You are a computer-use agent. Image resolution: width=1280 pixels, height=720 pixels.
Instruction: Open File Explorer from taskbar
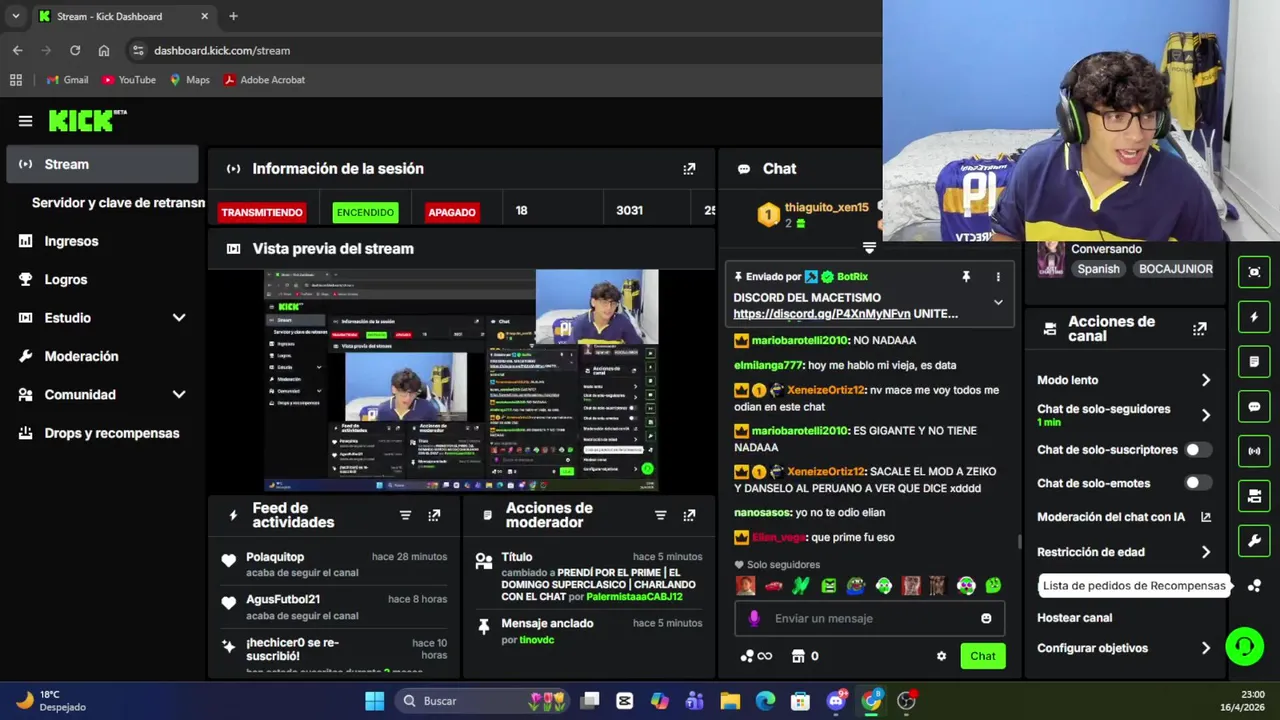click(x=730, y=701)
